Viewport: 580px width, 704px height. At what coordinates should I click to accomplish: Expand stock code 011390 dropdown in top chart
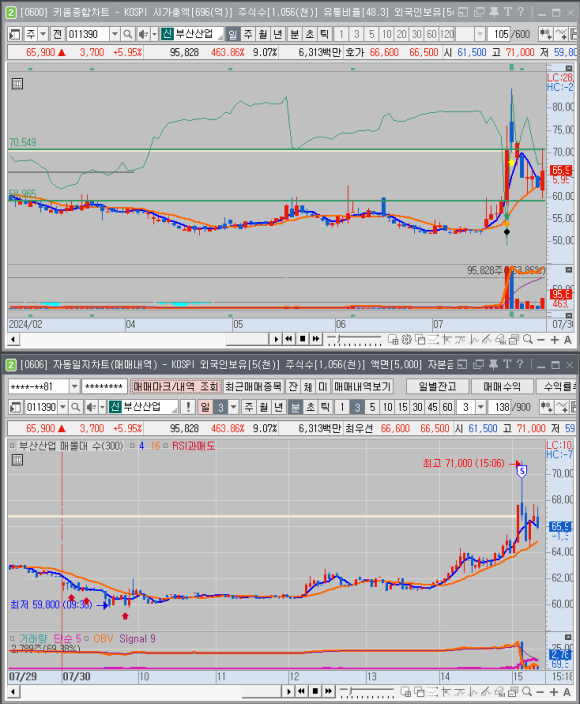[x=115, y=34]
